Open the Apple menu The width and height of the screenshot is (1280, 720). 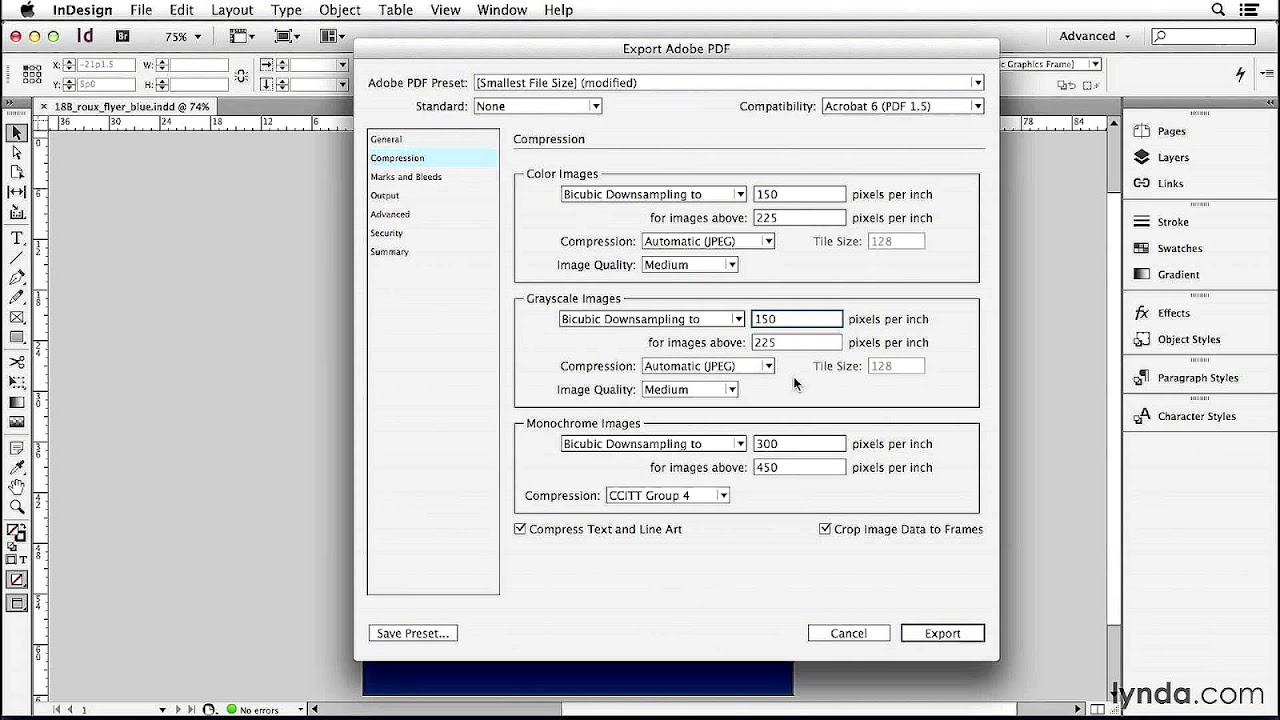coord(27,10)
